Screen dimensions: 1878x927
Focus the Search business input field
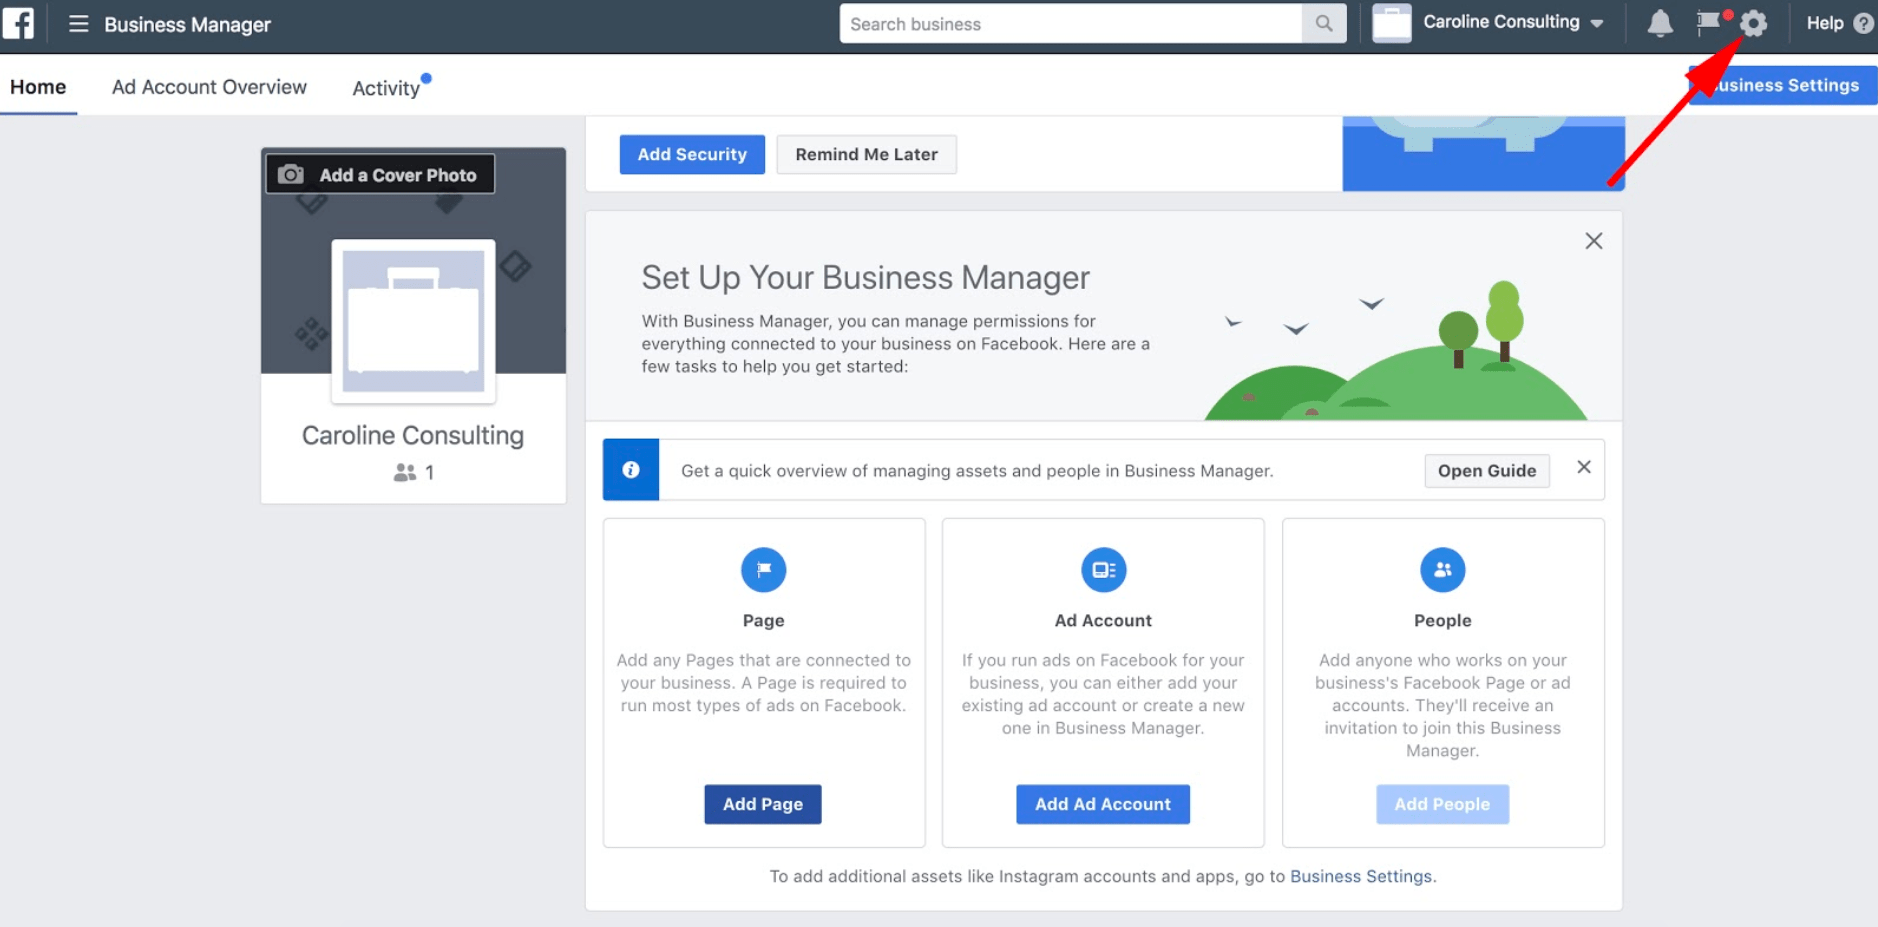point(1070,24)
